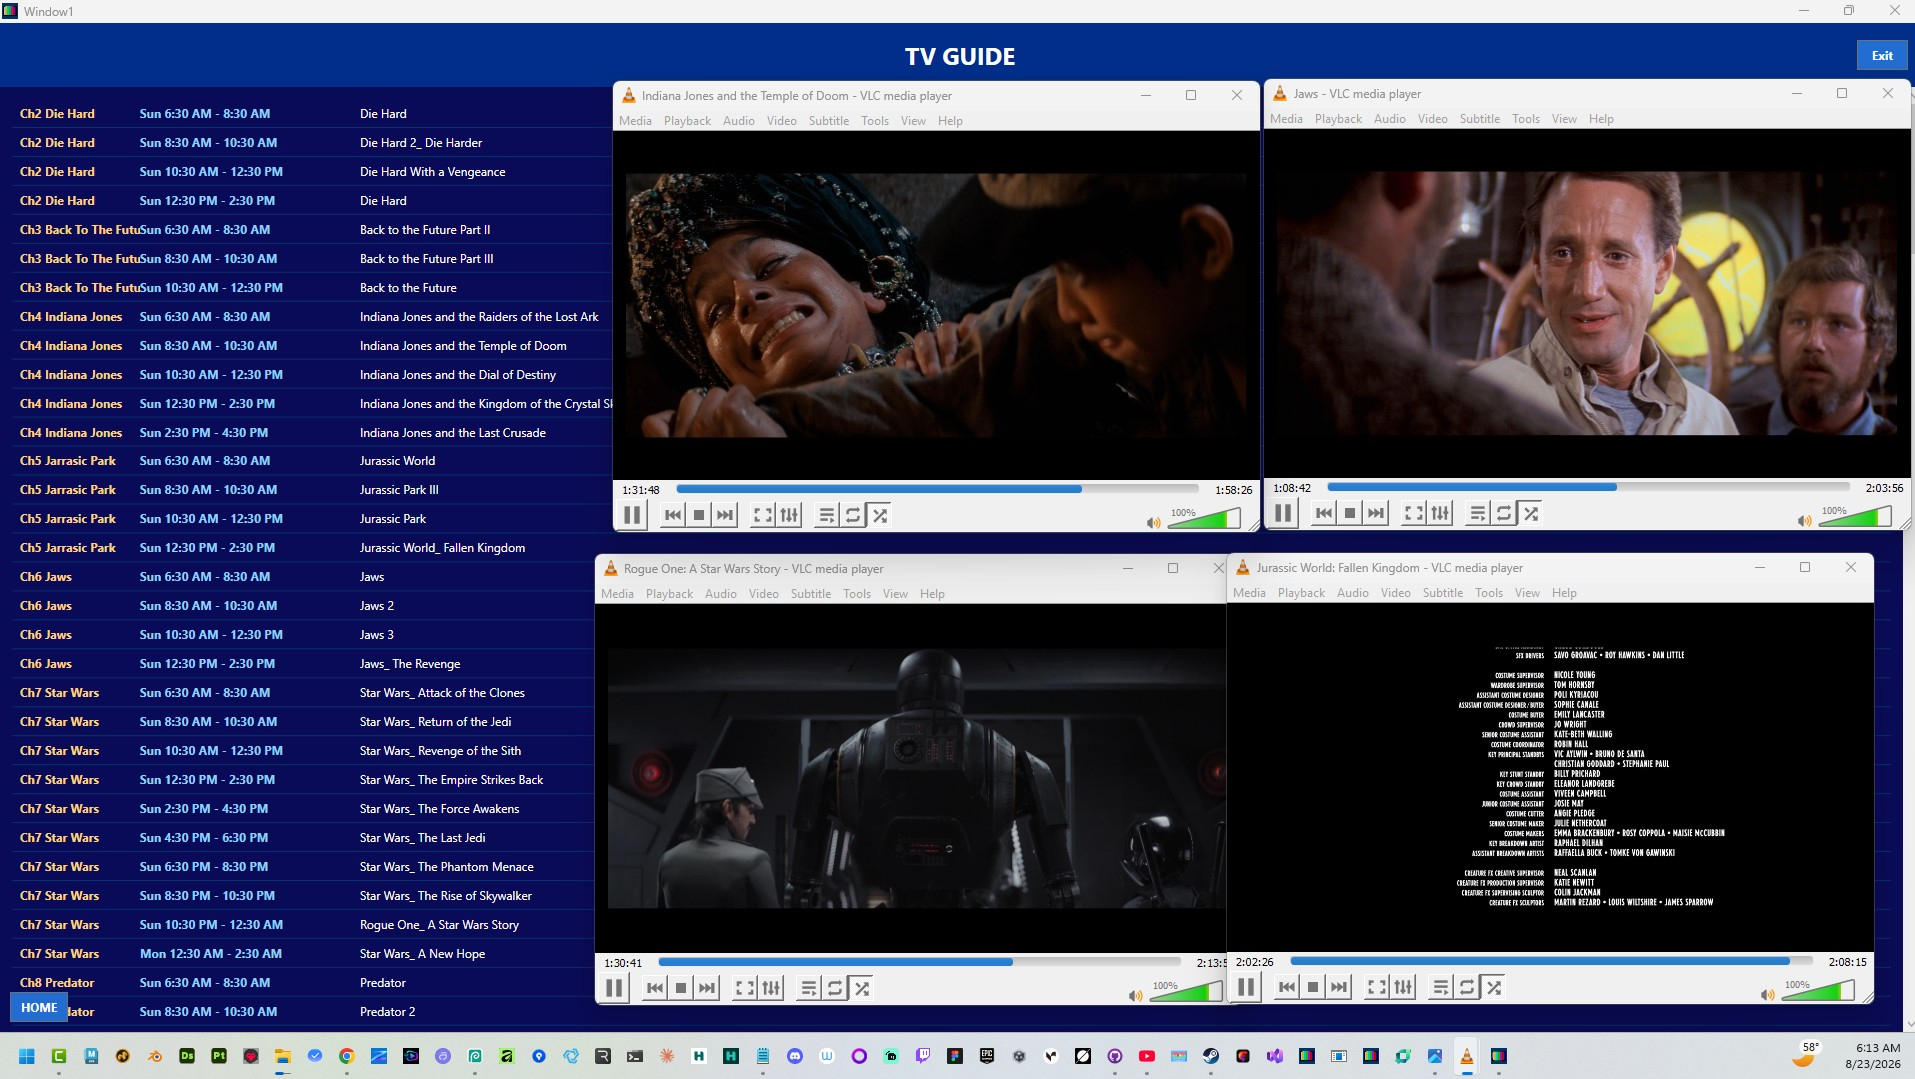Toggle loop mode in the Indiana Jones window
1915x1079 pixels.
pyautogui.click(x=853, y=515)
